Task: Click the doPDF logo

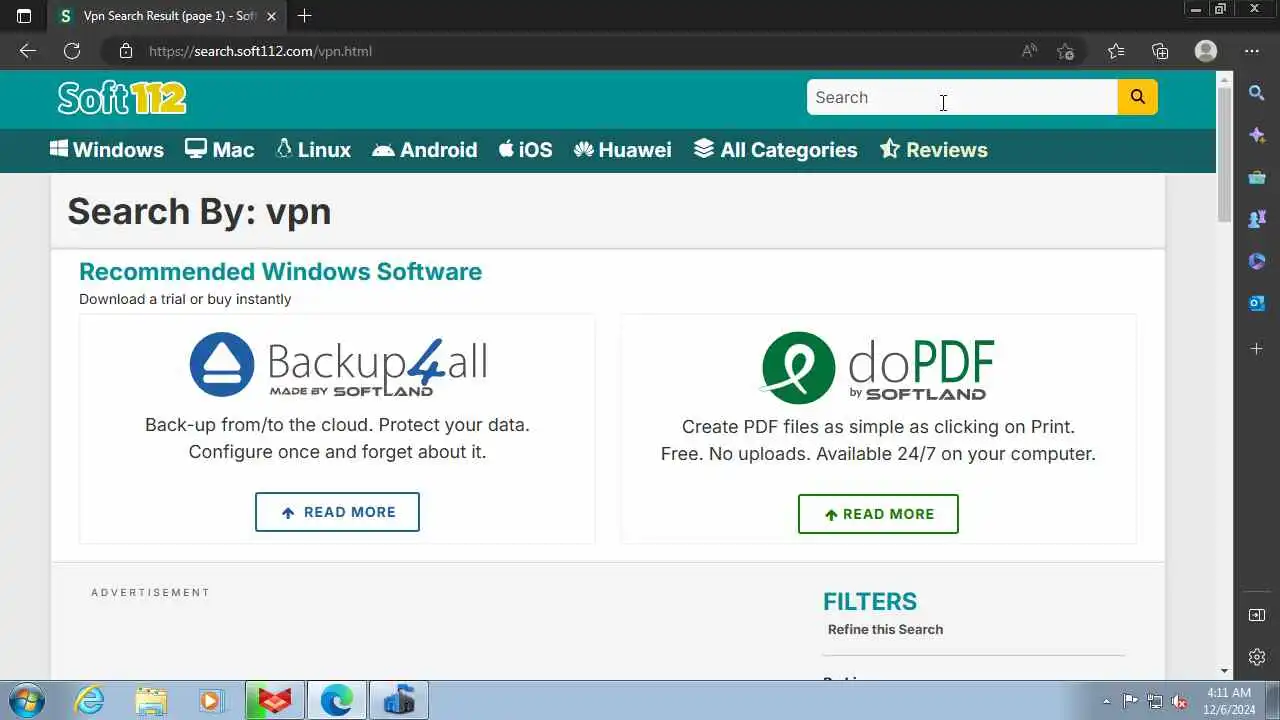Action: tap(878, 367)
